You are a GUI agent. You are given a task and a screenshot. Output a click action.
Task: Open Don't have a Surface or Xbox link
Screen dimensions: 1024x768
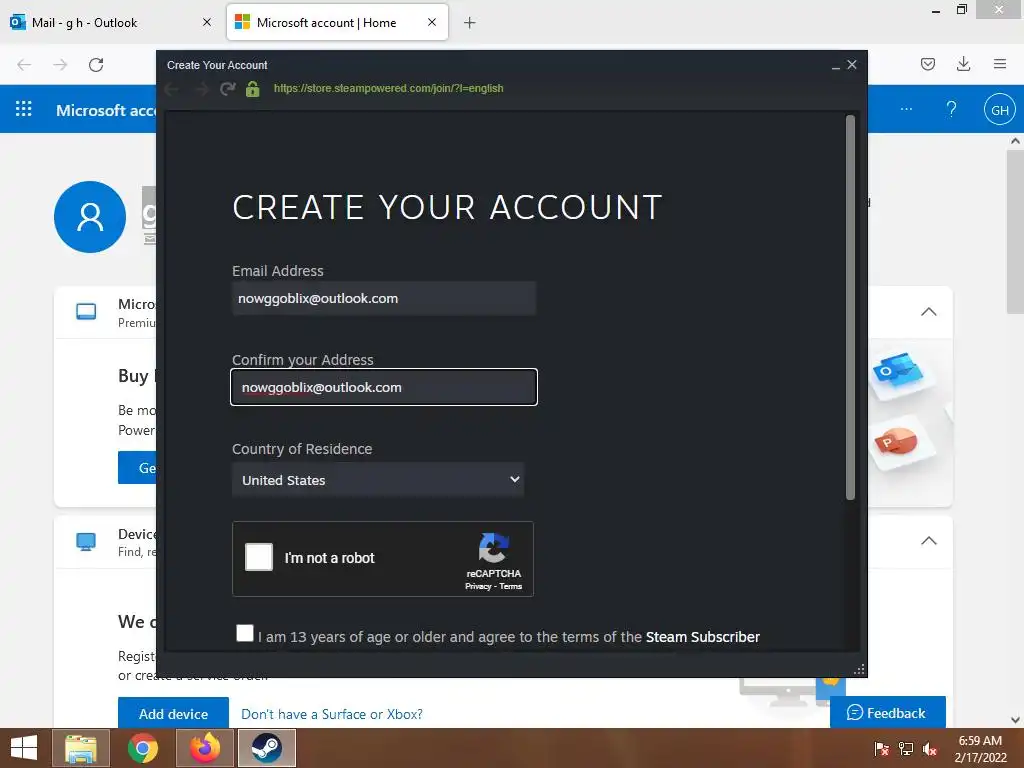(332, 714)
